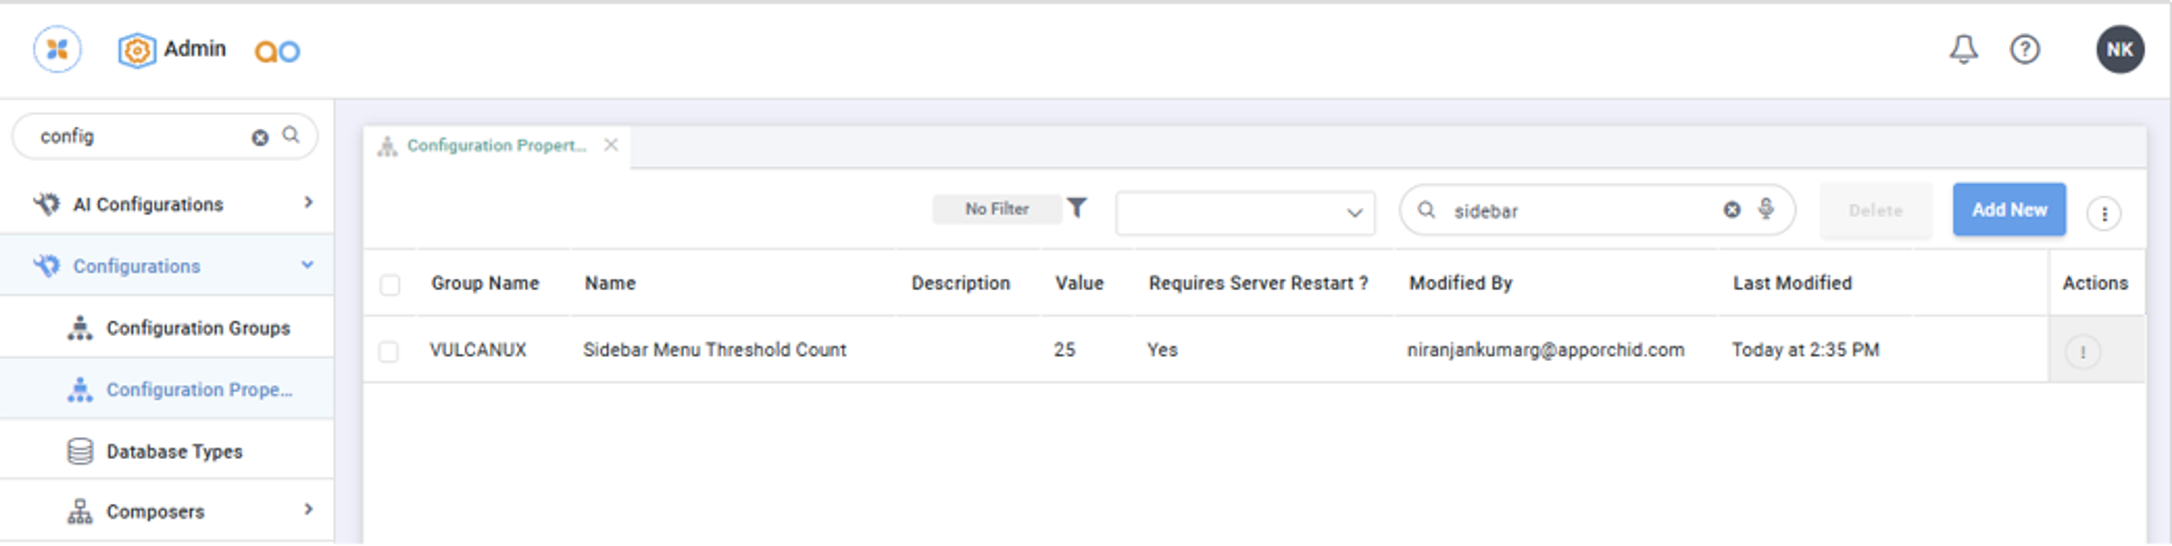Collapse the Configurations section chevron
Image resolution: width=2172 pixels, height=546 pixels.
coord(307,265)
